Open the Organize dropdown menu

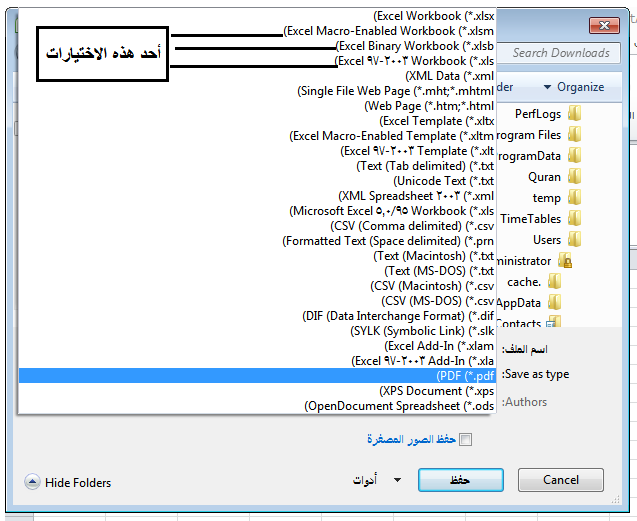coord(574,87)
